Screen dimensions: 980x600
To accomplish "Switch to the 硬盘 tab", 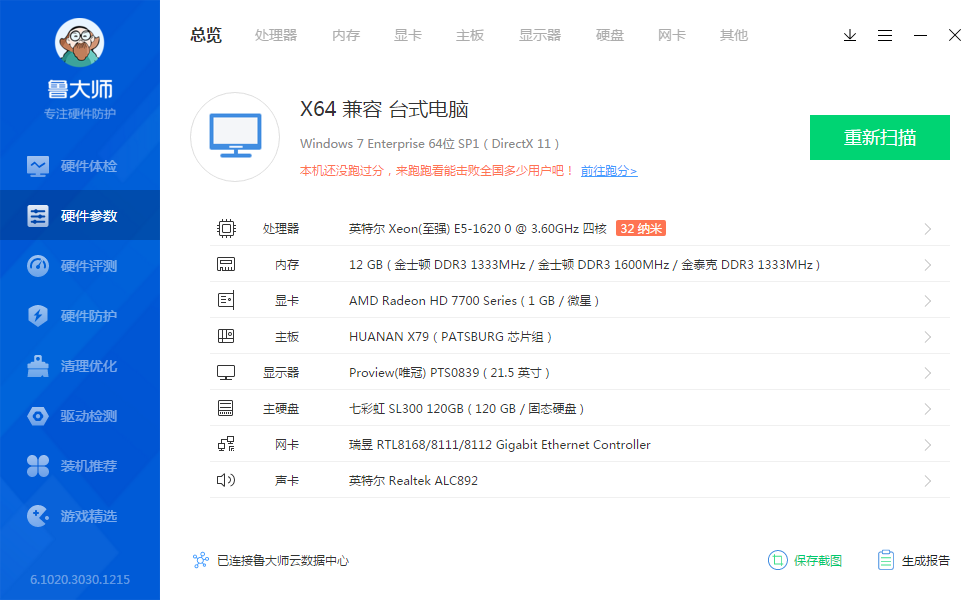I will tap(610, 35).
